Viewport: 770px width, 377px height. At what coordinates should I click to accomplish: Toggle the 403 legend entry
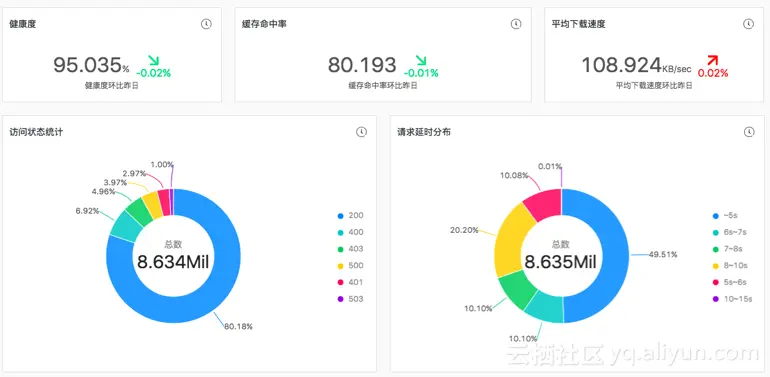tap(350, 249)
